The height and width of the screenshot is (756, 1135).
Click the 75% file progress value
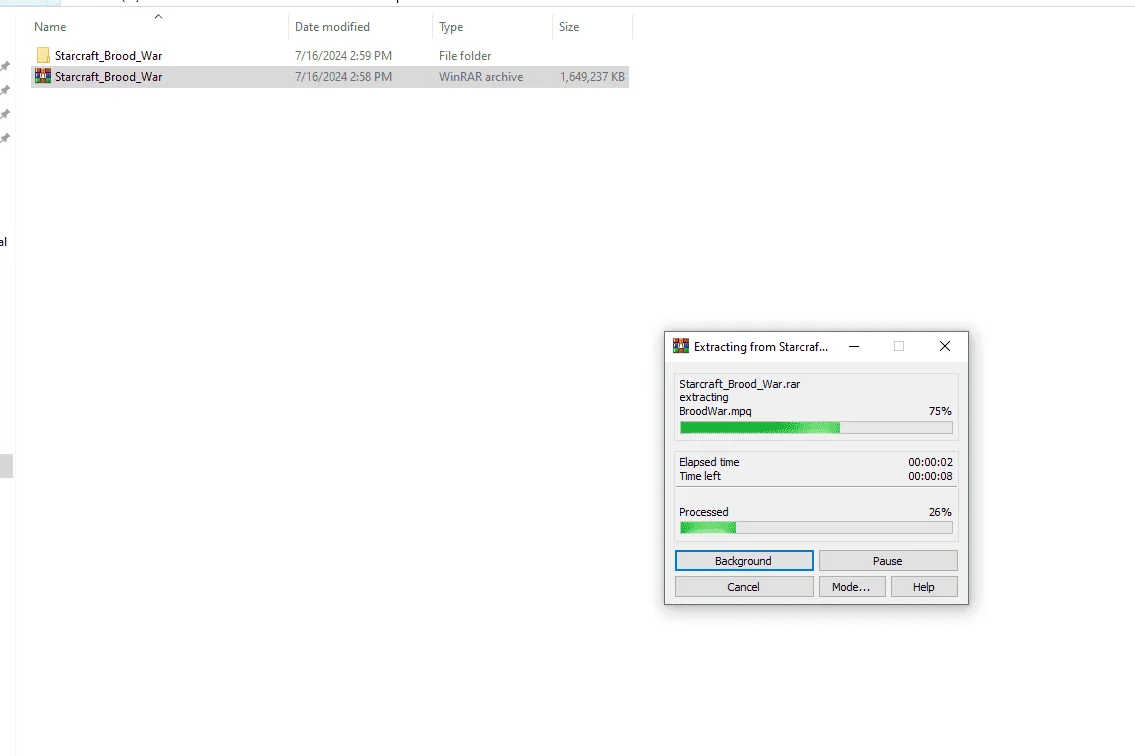click(x=940, y=411)
